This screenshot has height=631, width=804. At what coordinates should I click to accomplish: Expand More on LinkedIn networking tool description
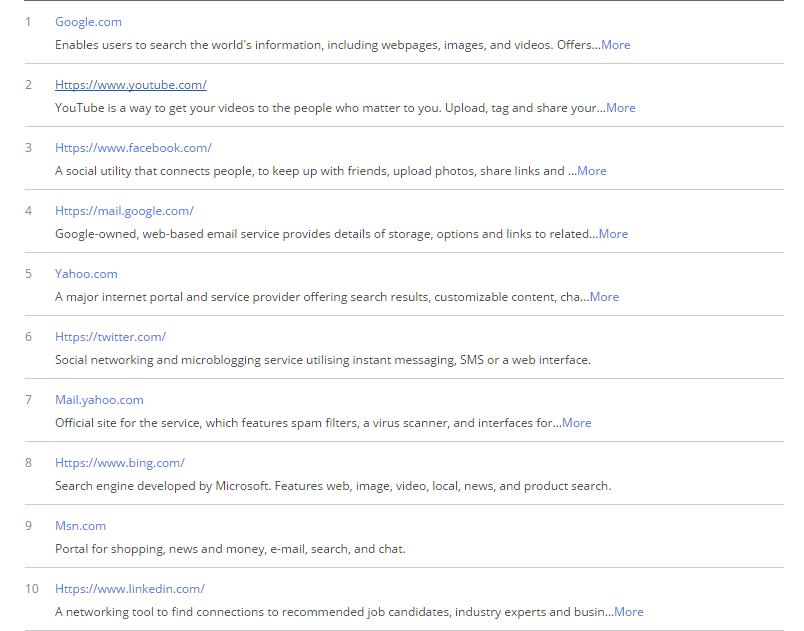point(629,613)
